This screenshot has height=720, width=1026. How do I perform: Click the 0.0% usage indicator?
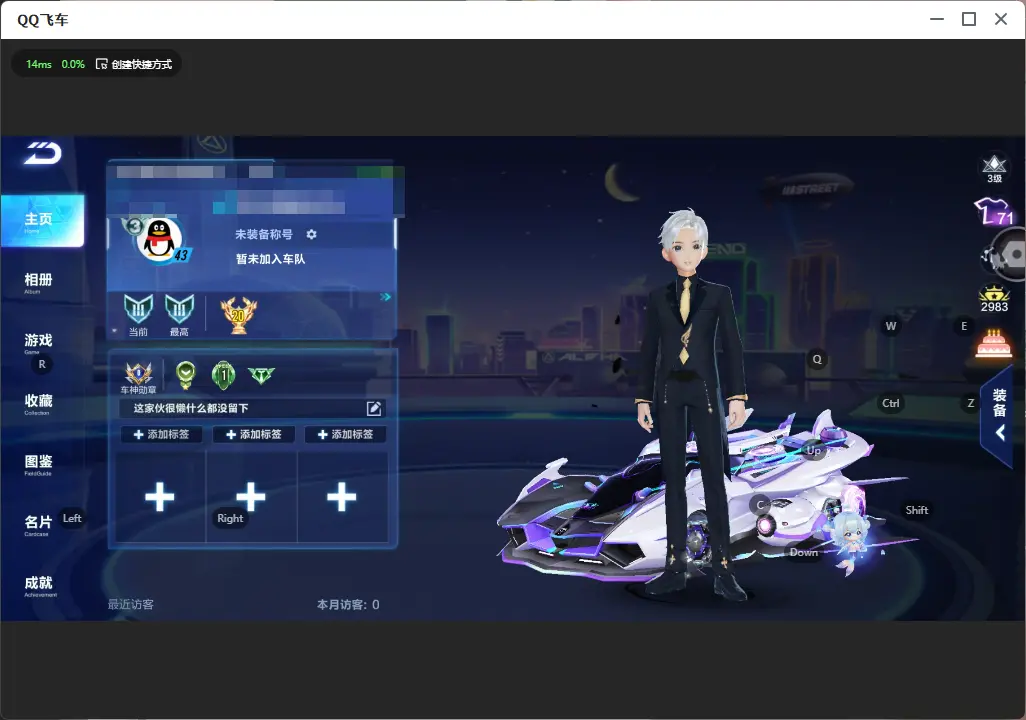click(x=73, y=64)
